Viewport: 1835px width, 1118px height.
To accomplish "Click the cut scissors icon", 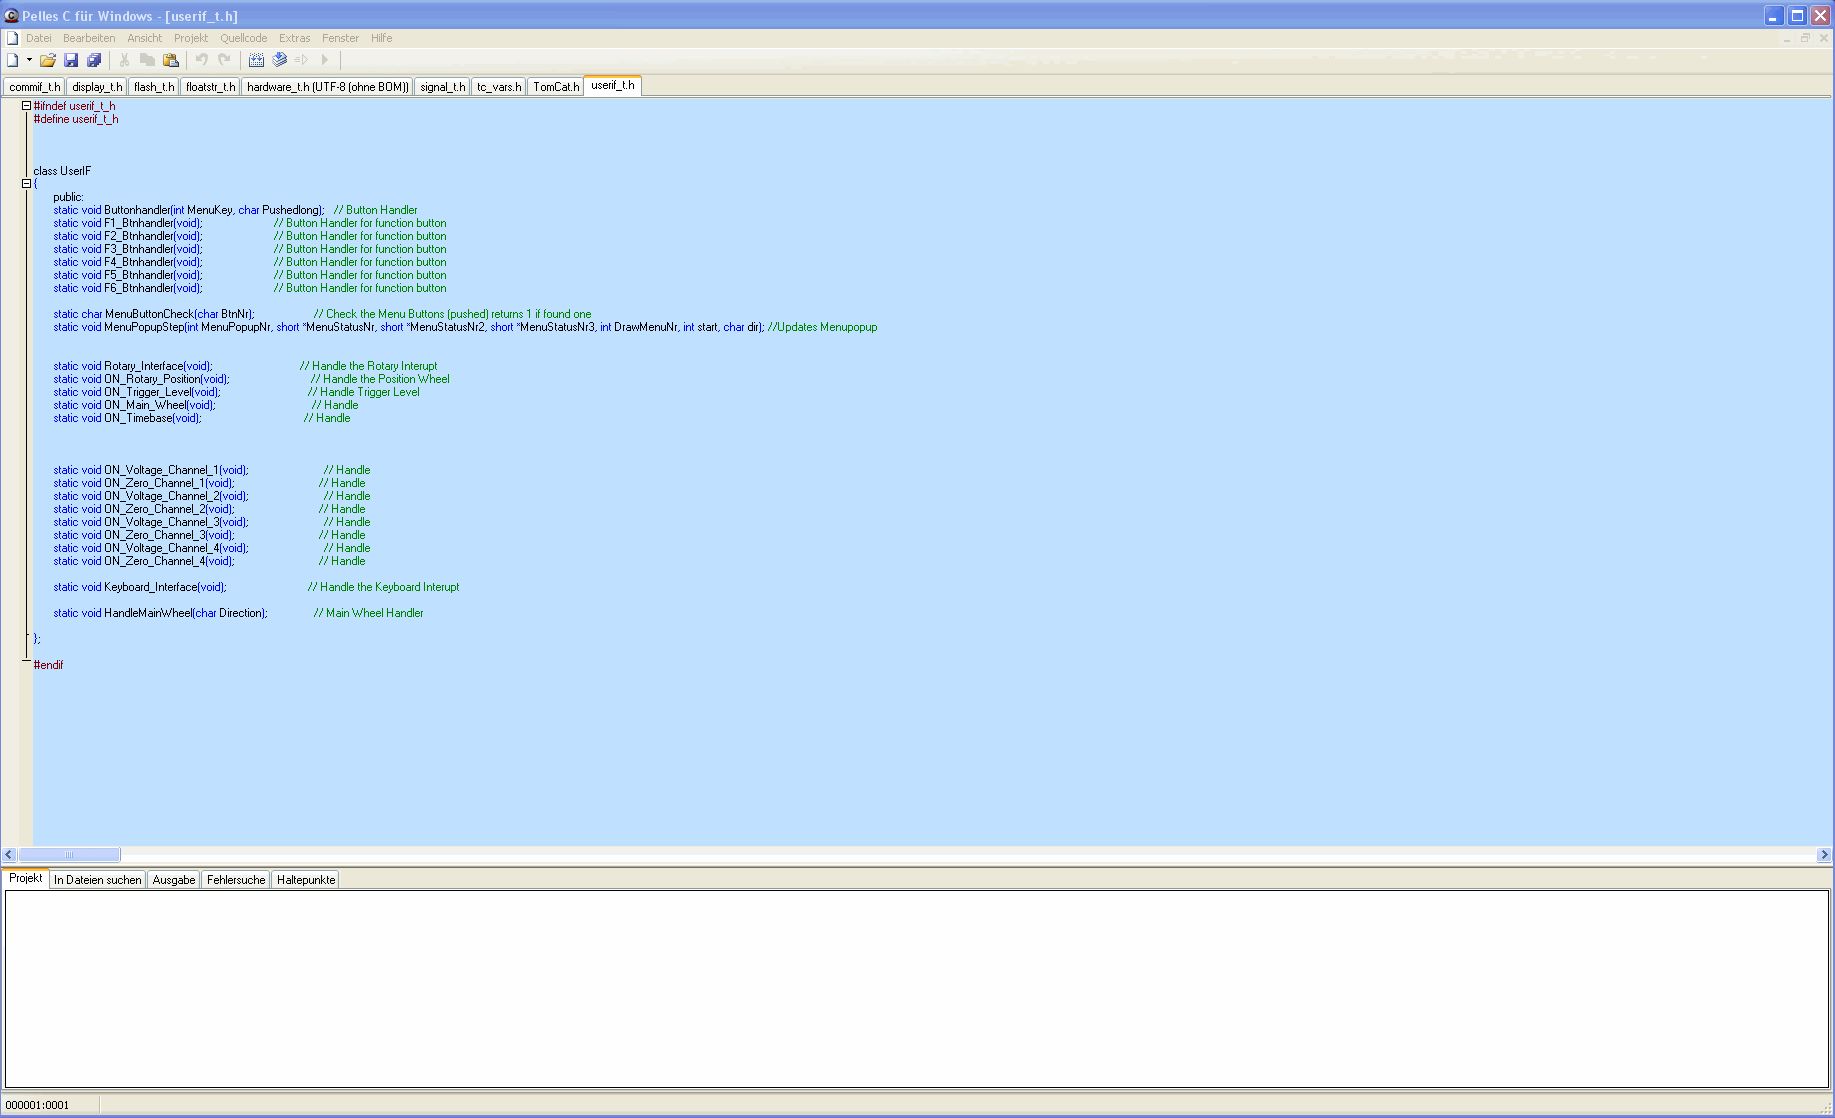I will 124,60.
